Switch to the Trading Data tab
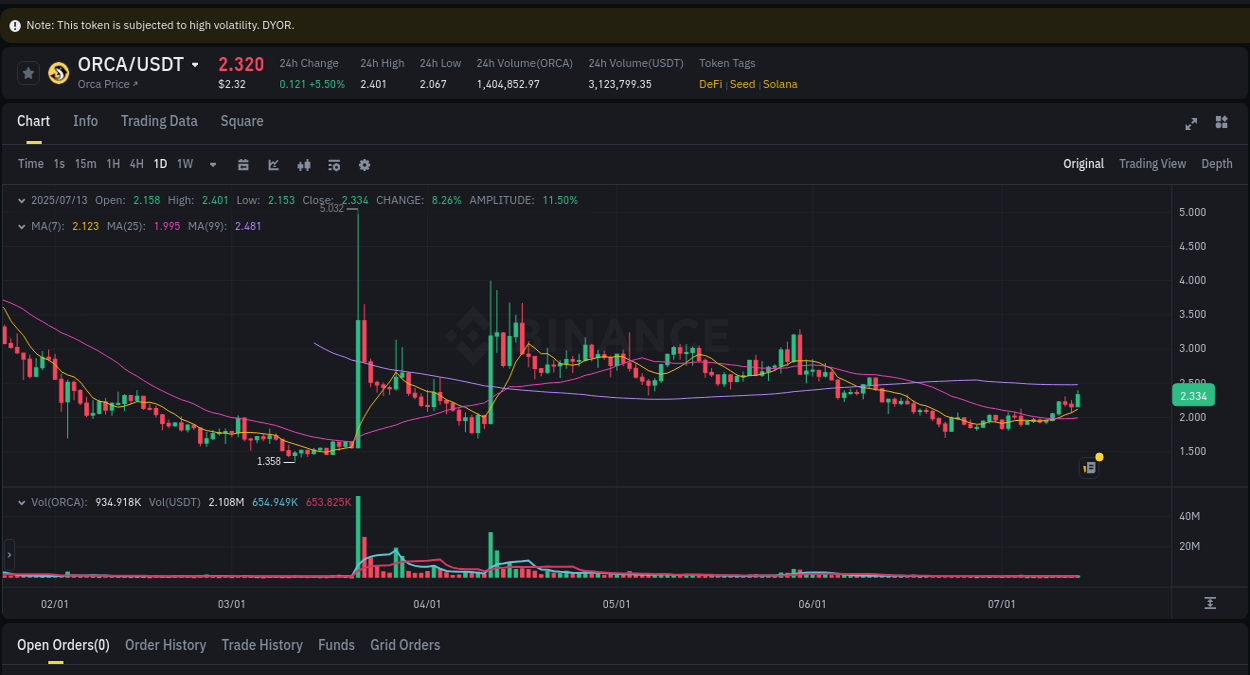 click(x=159, y=121)
